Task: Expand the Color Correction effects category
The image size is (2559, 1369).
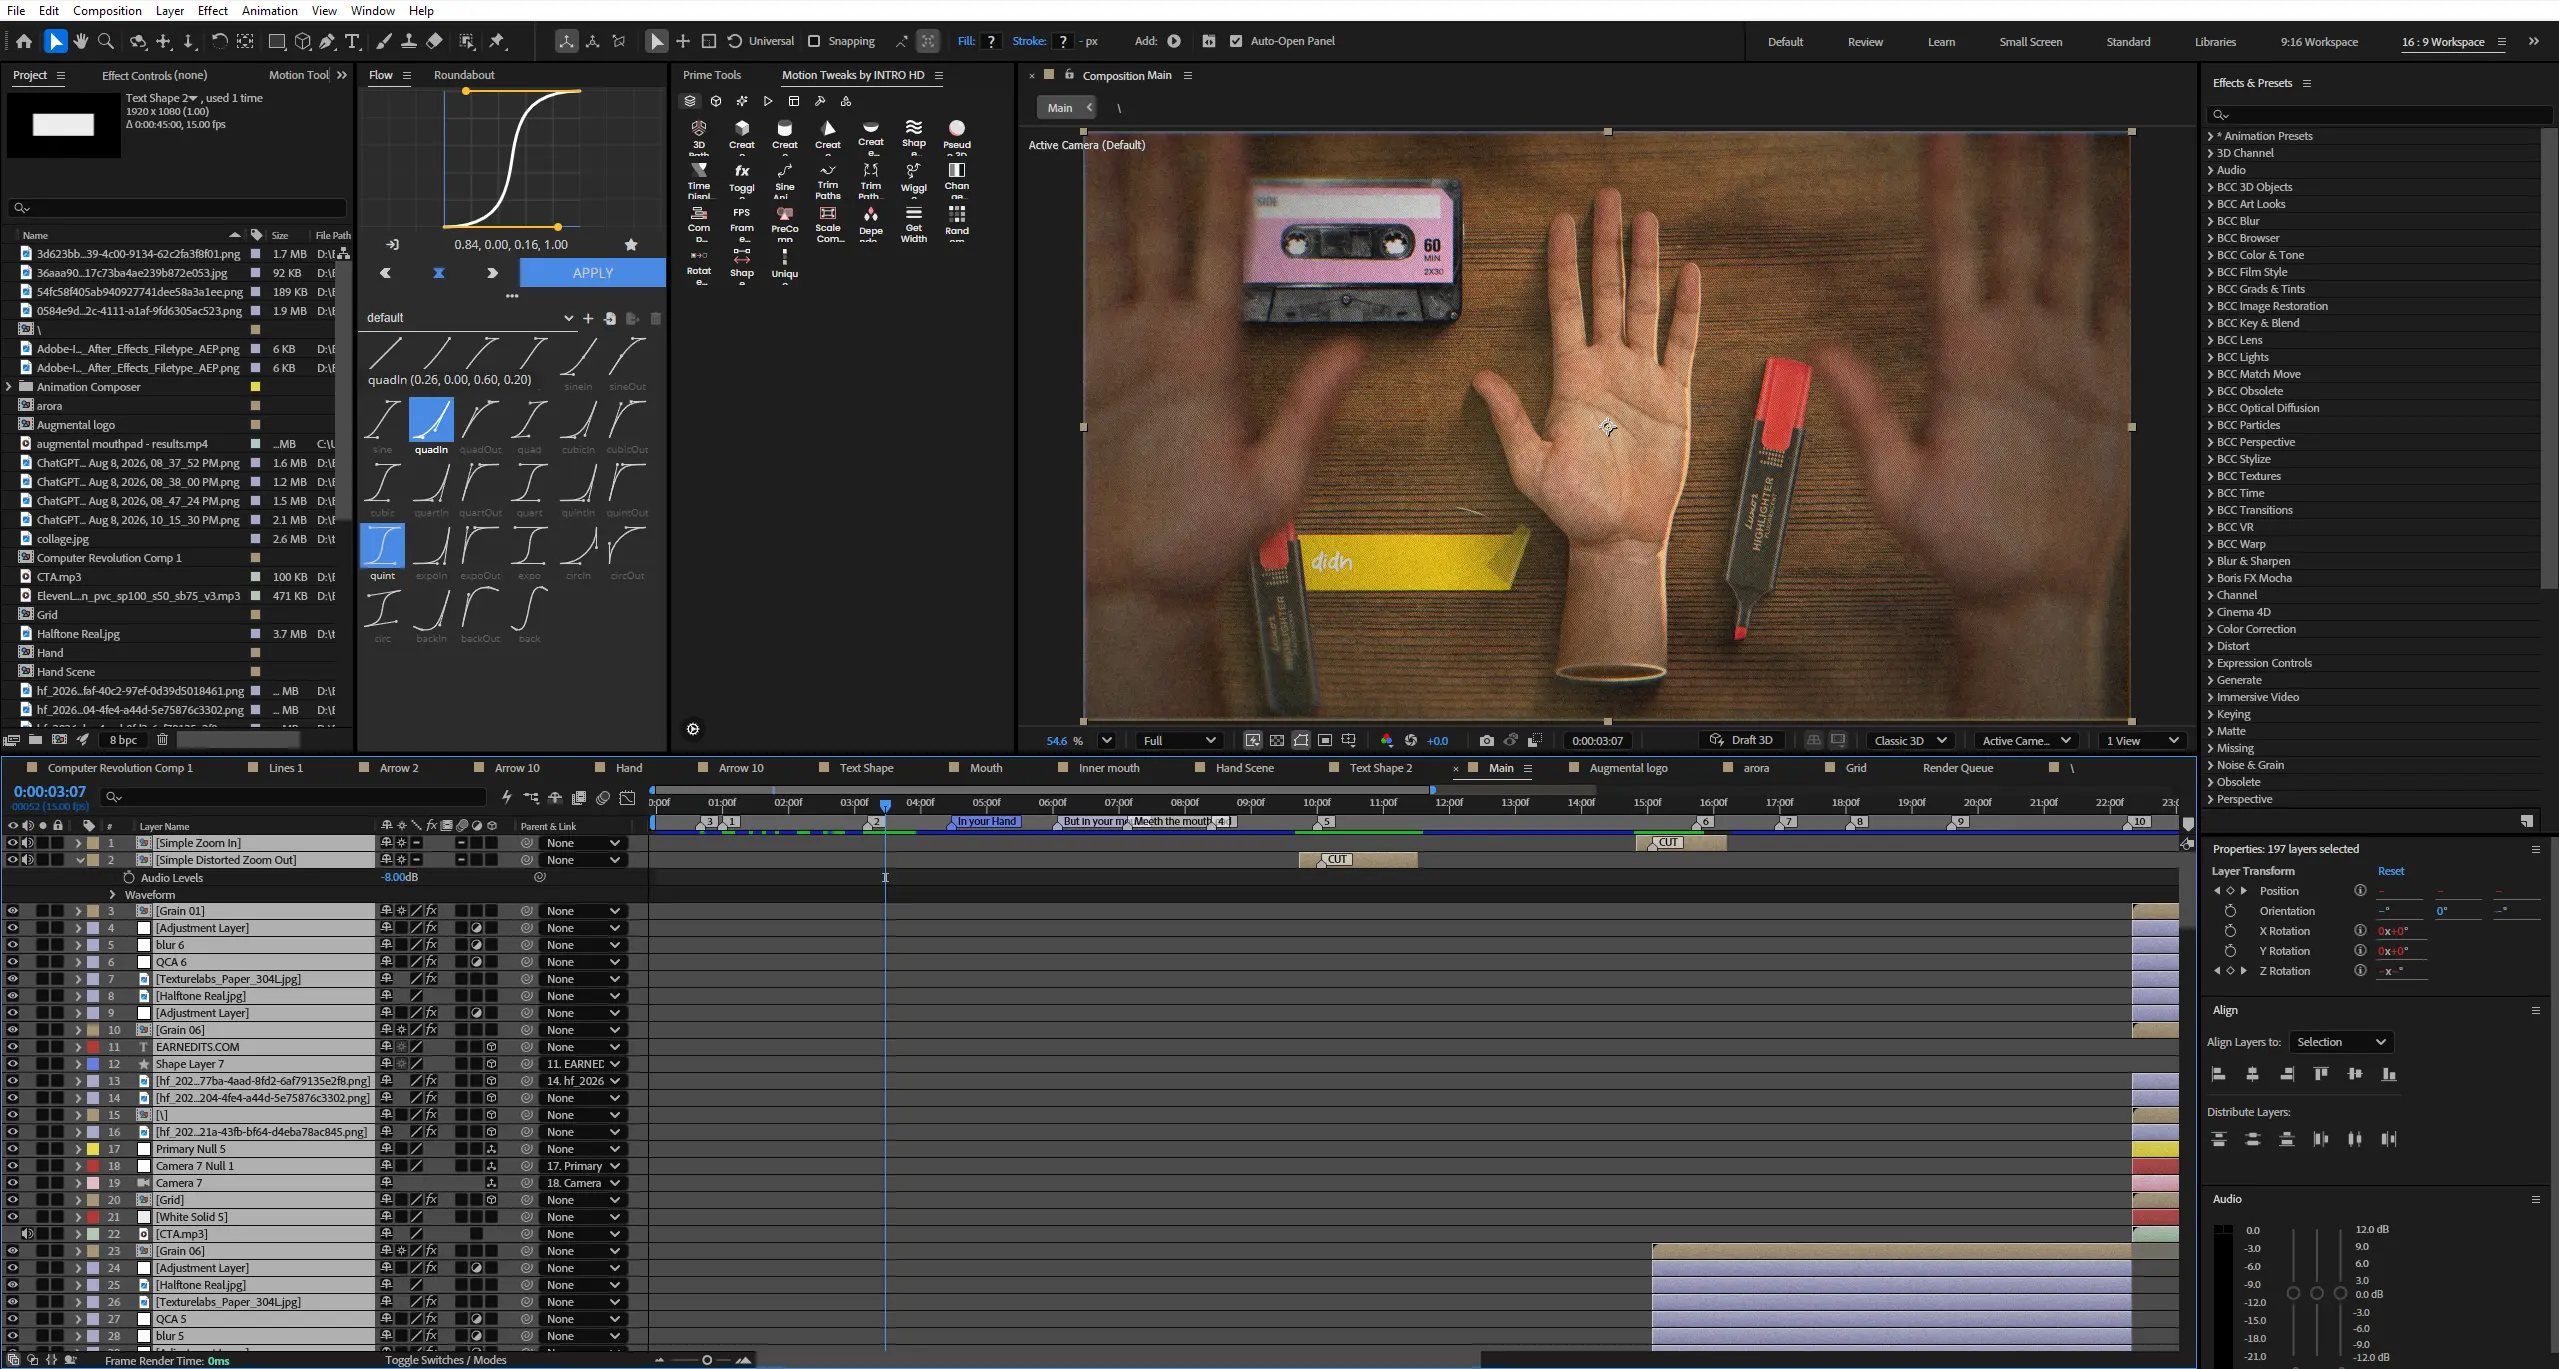Action: 2210,629
